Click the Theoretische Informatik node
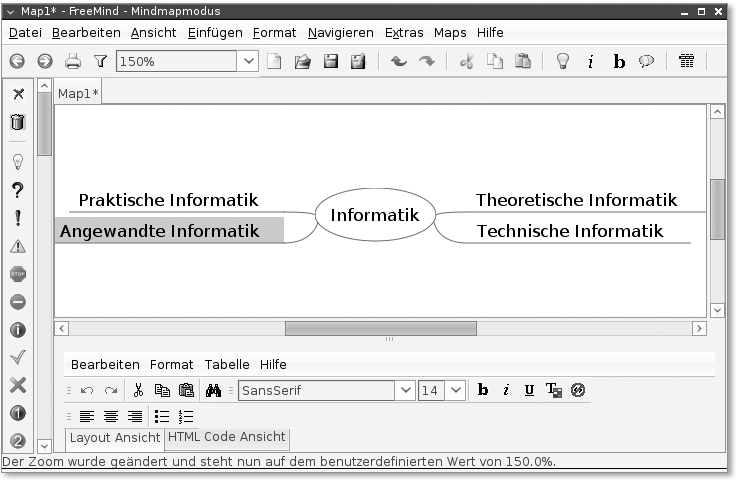Viewport: 737px width, 481px height. [576, 200]
